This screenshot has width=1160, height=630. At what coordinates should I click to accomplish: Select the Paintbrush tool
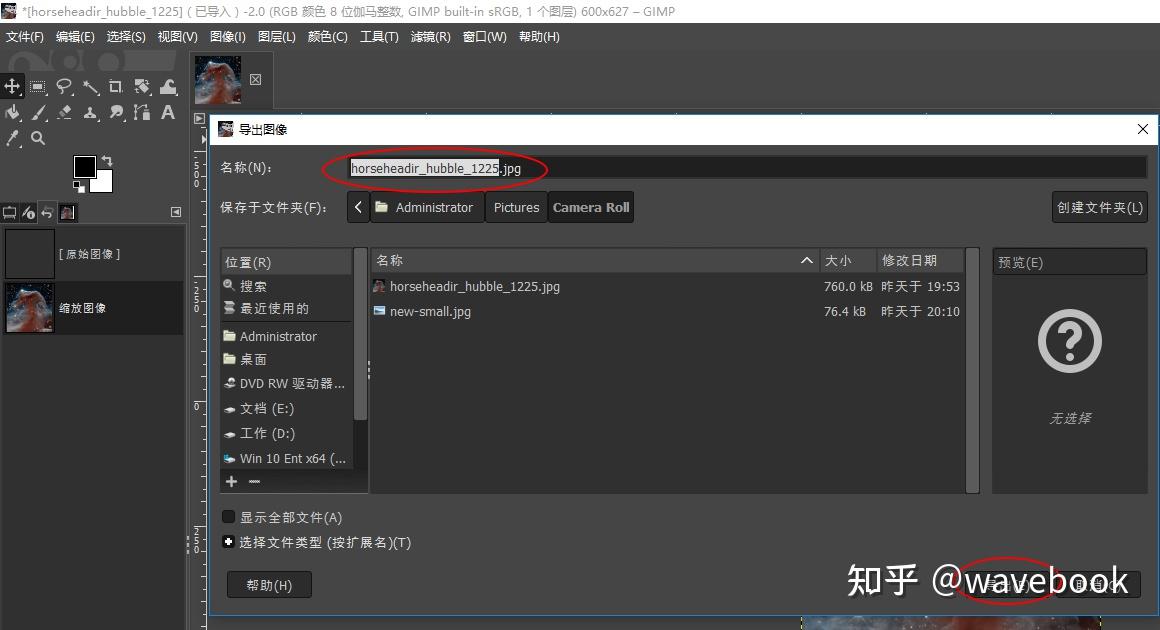tap(38, 113)
